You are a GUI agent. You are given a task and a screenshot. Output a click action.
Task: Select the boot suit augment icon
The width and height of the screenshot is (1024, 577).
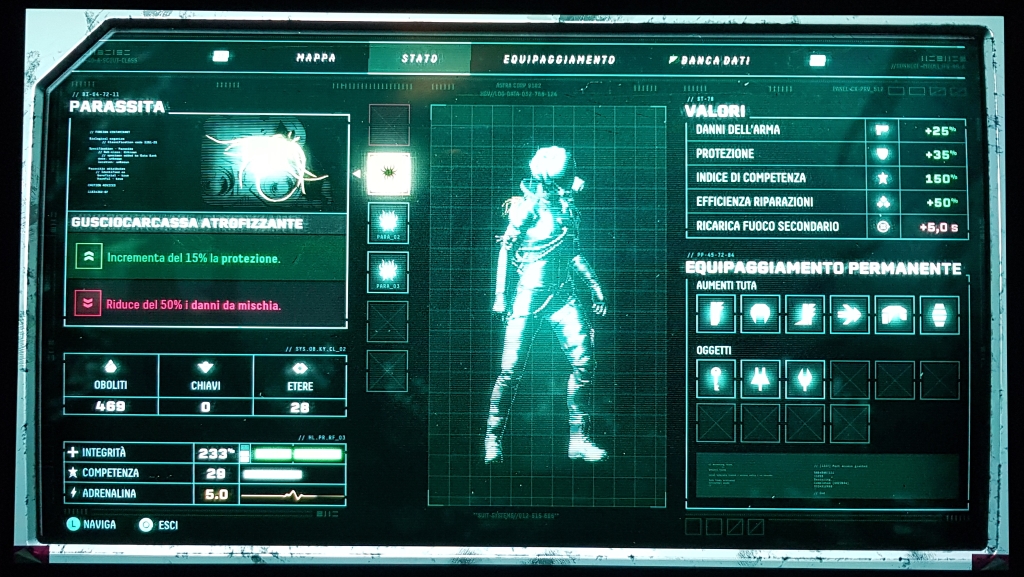click(x=805, y=314)
